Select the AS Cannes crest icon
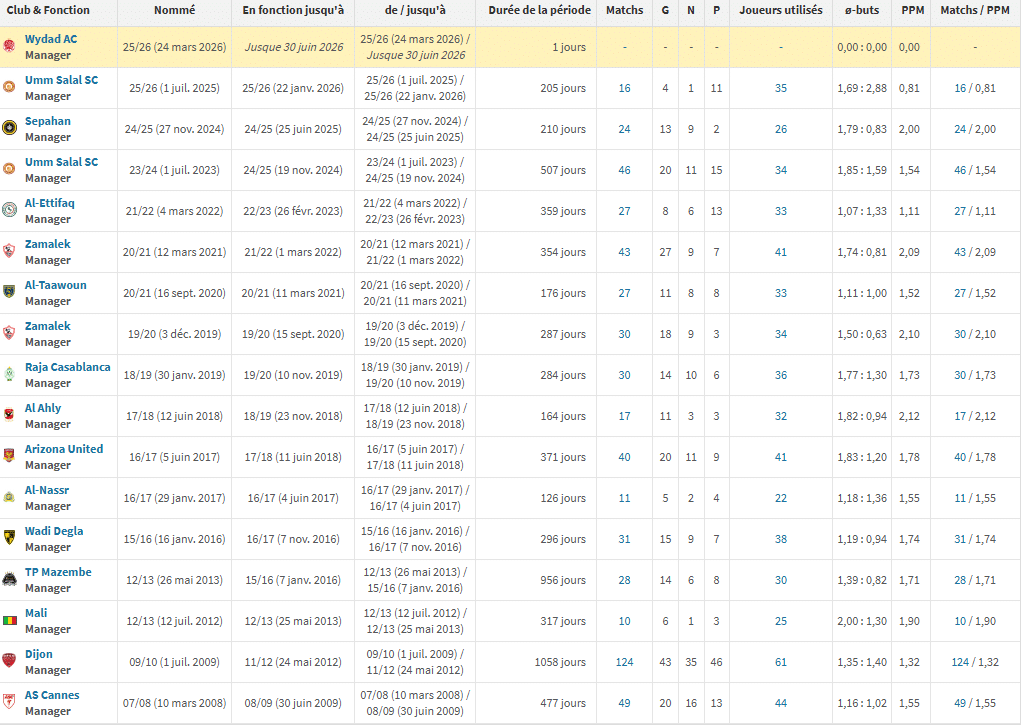1021x725 pixels. (9, 702)
